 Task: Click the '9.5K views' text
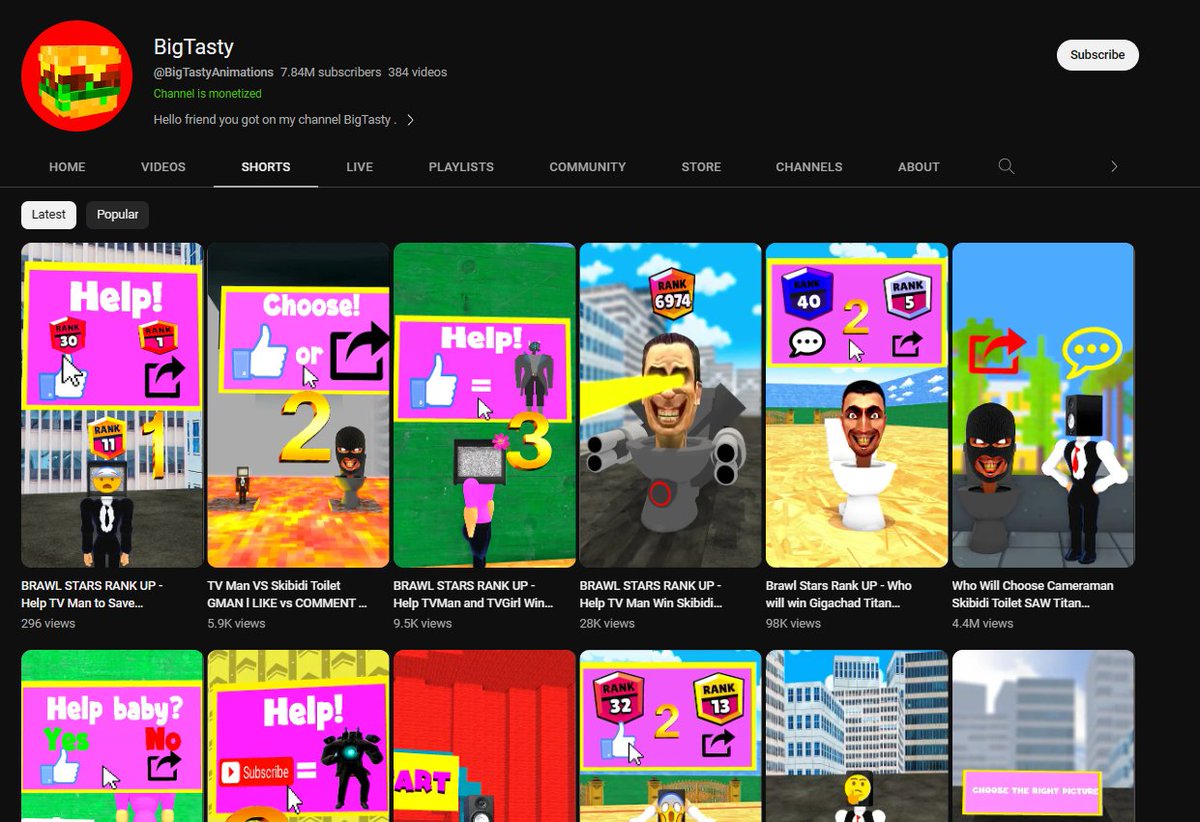point(422,623)
